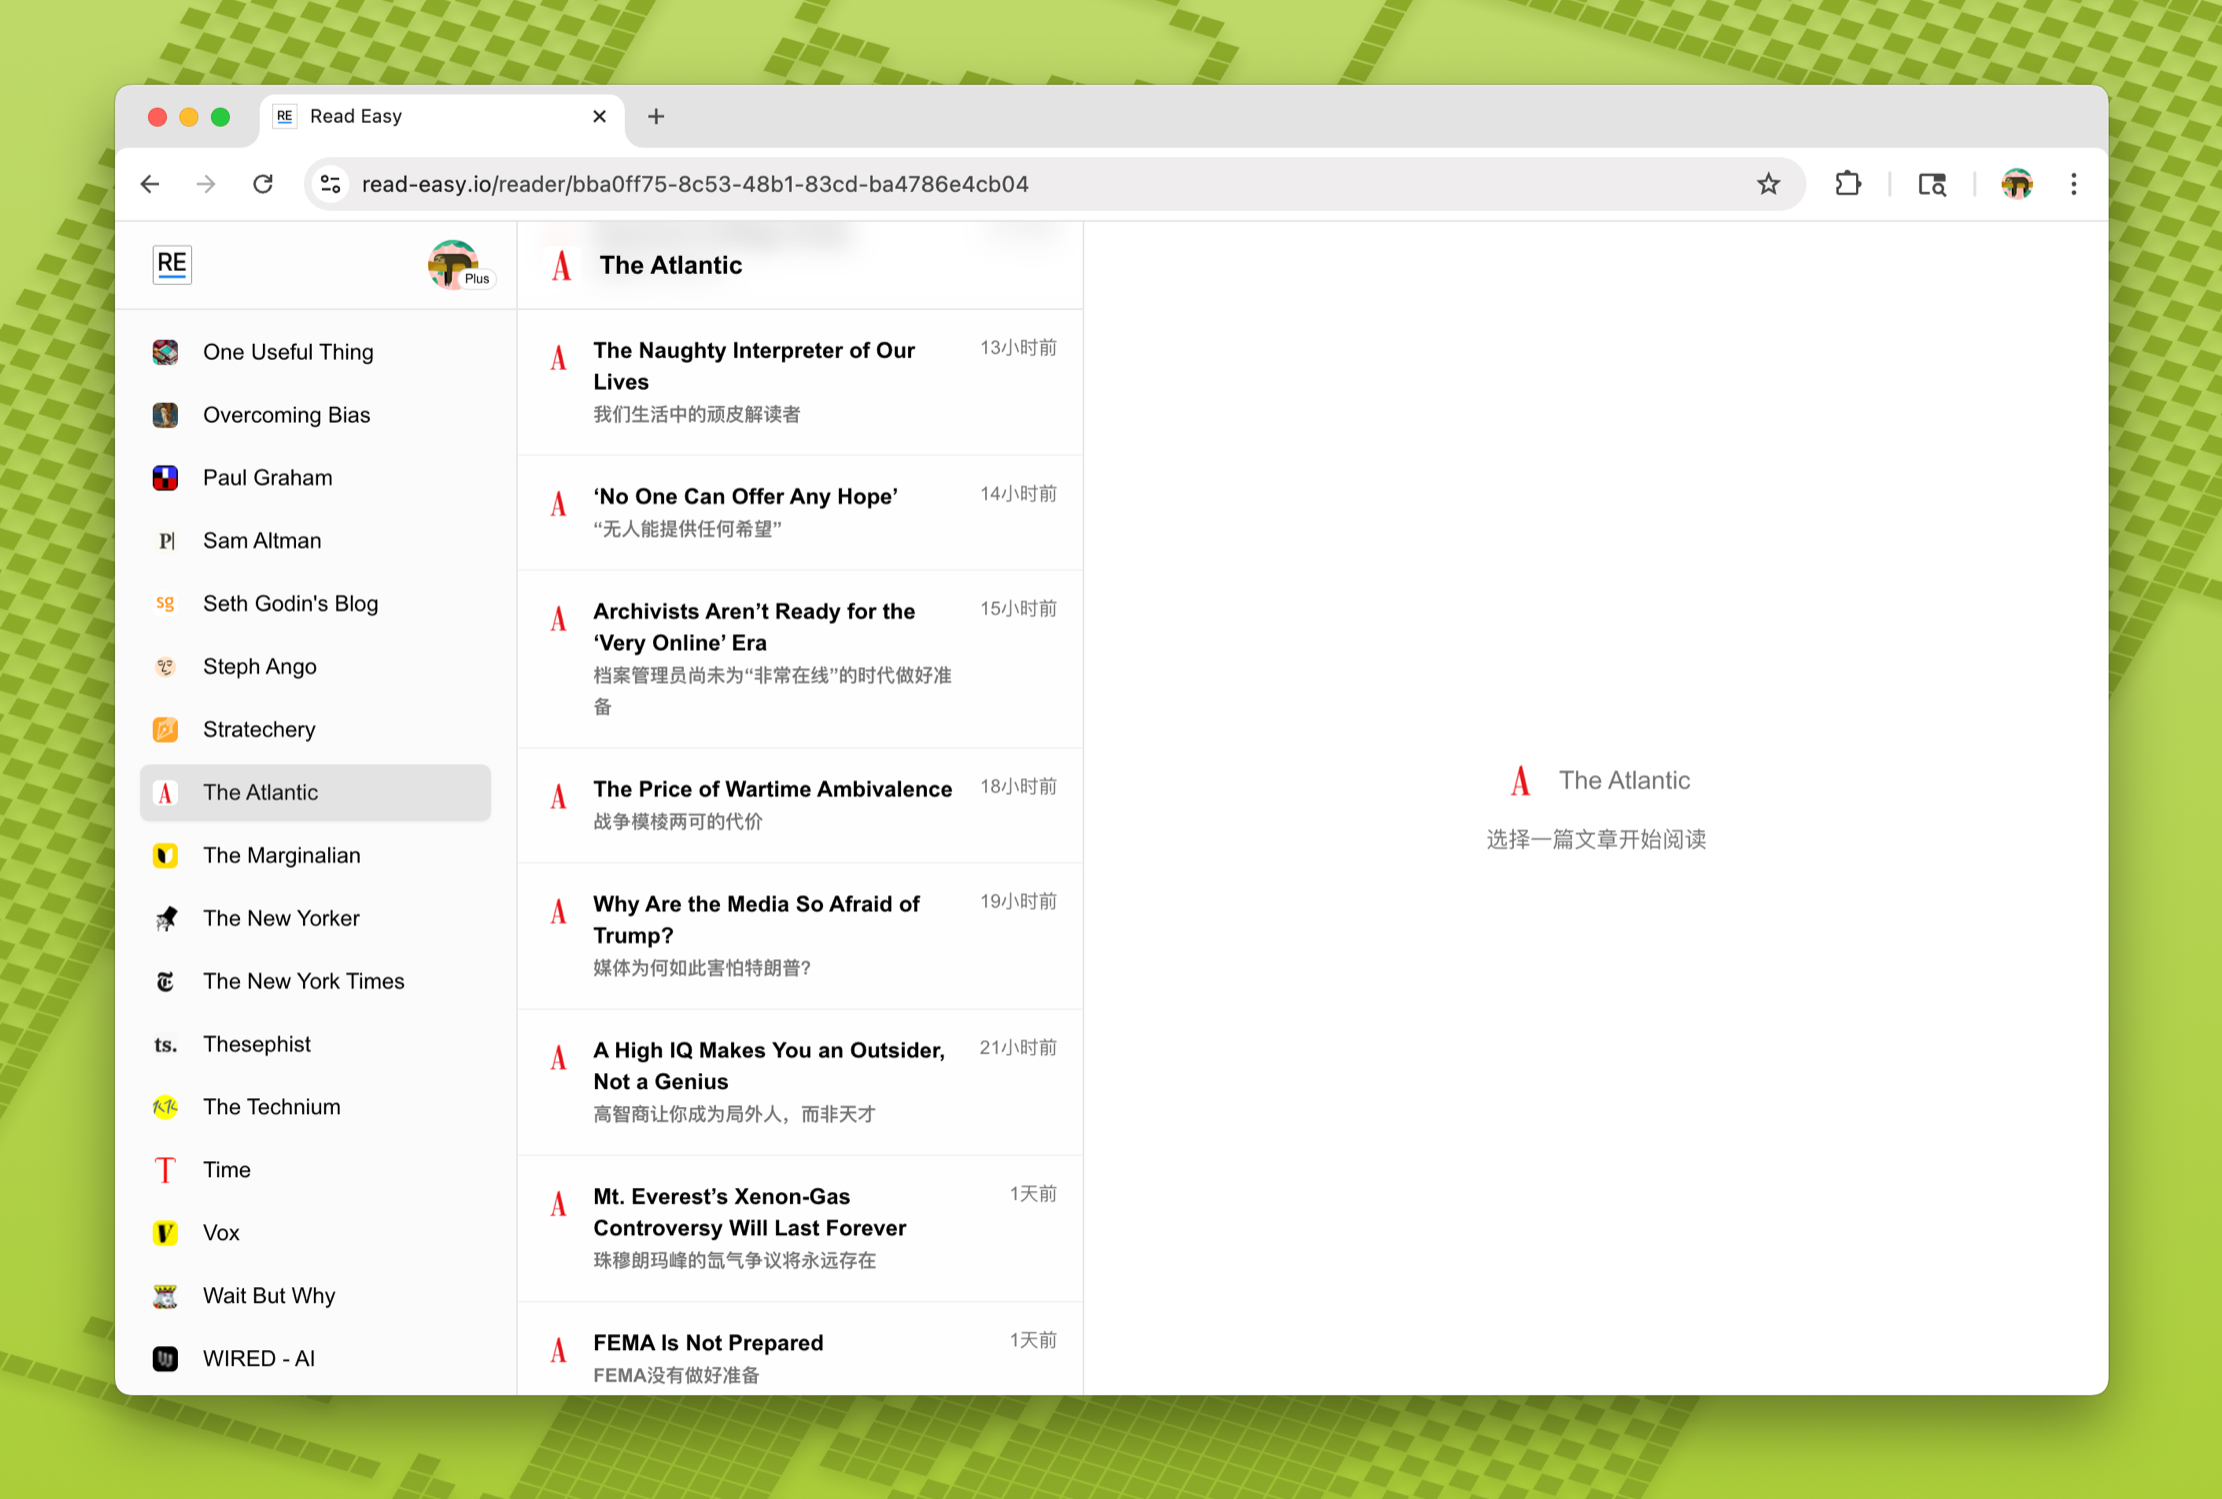Image resolution: width=2222 pixels, height=1499 pixels.
Task: Open the browser extensions puzzle icon
Action: [1848, 184]
